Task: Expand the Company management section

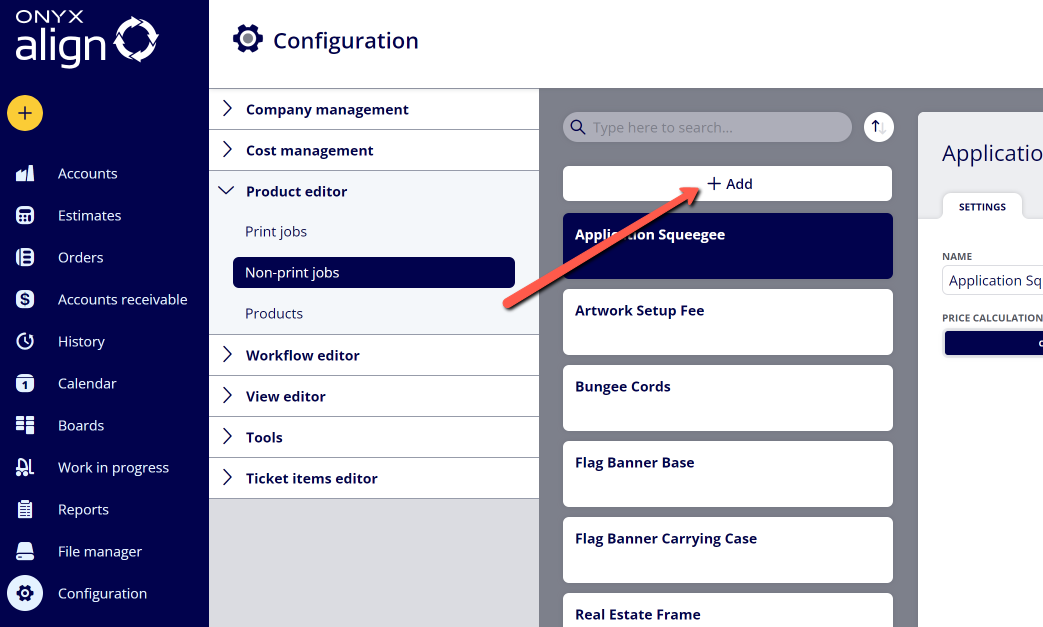Action: click(x=374, y=109)
